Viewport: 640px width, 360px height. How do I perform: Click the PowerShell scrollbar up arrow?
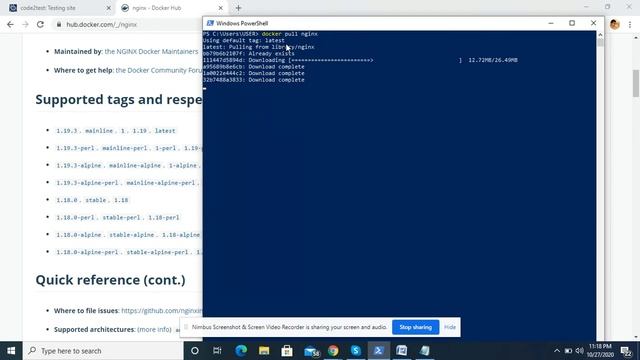[x=600, y=35]
